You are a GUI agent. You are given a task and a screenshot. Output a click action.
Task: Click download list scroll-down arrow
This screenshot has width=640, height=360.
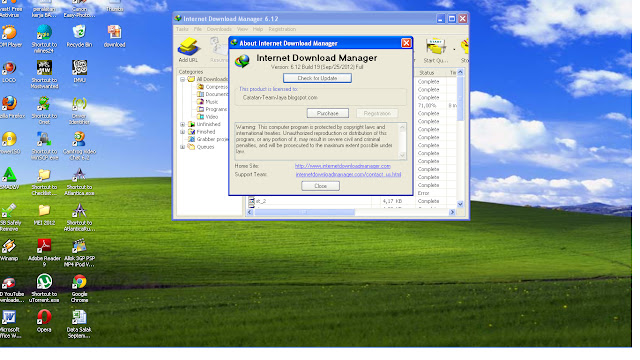[460, 204]
